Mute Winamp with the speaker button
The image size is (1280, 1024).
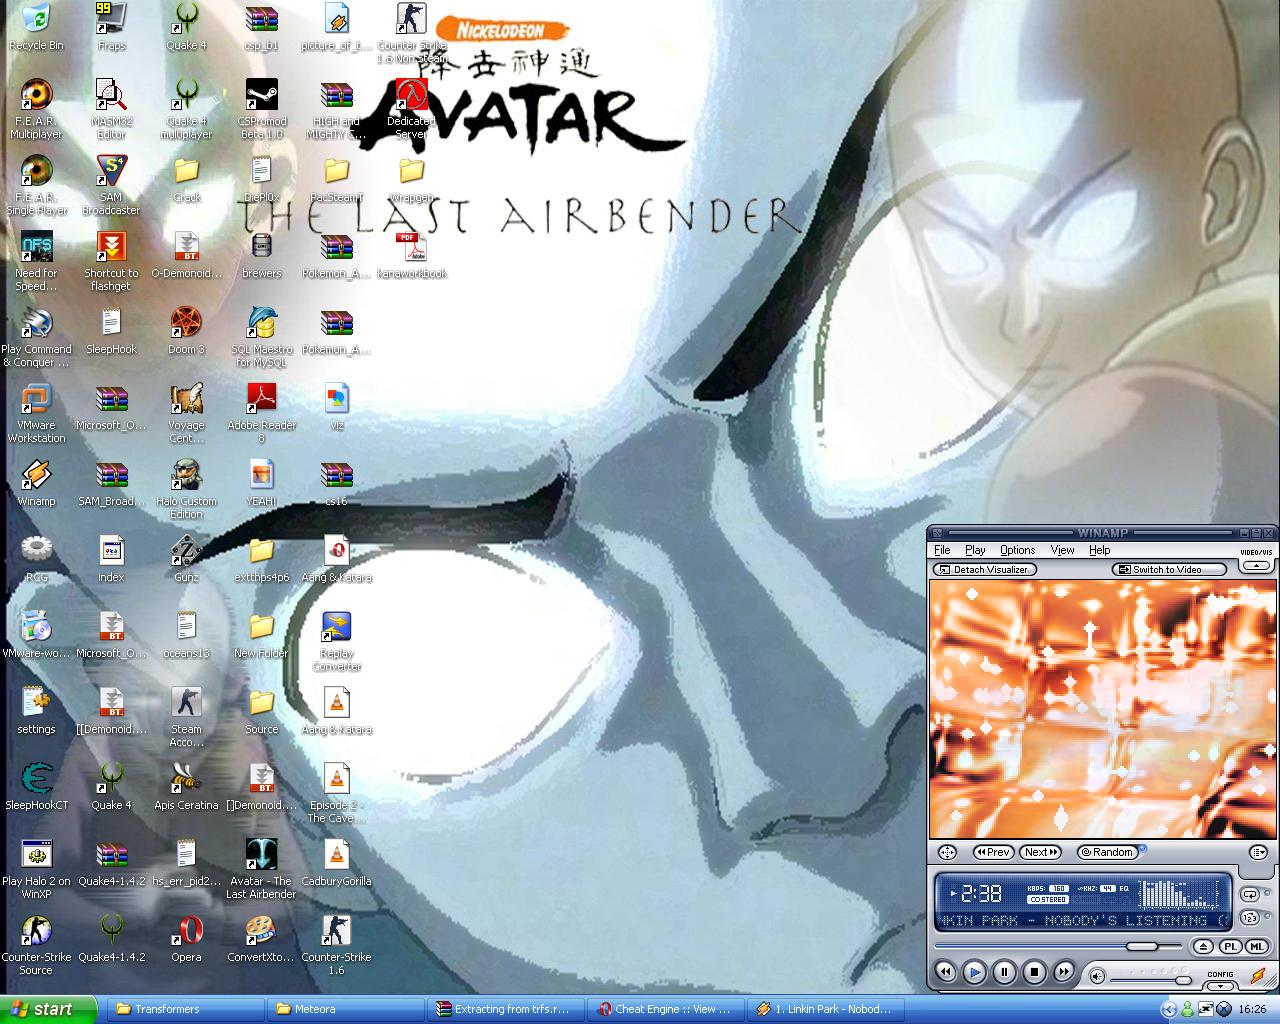[x=1097, y=976]
